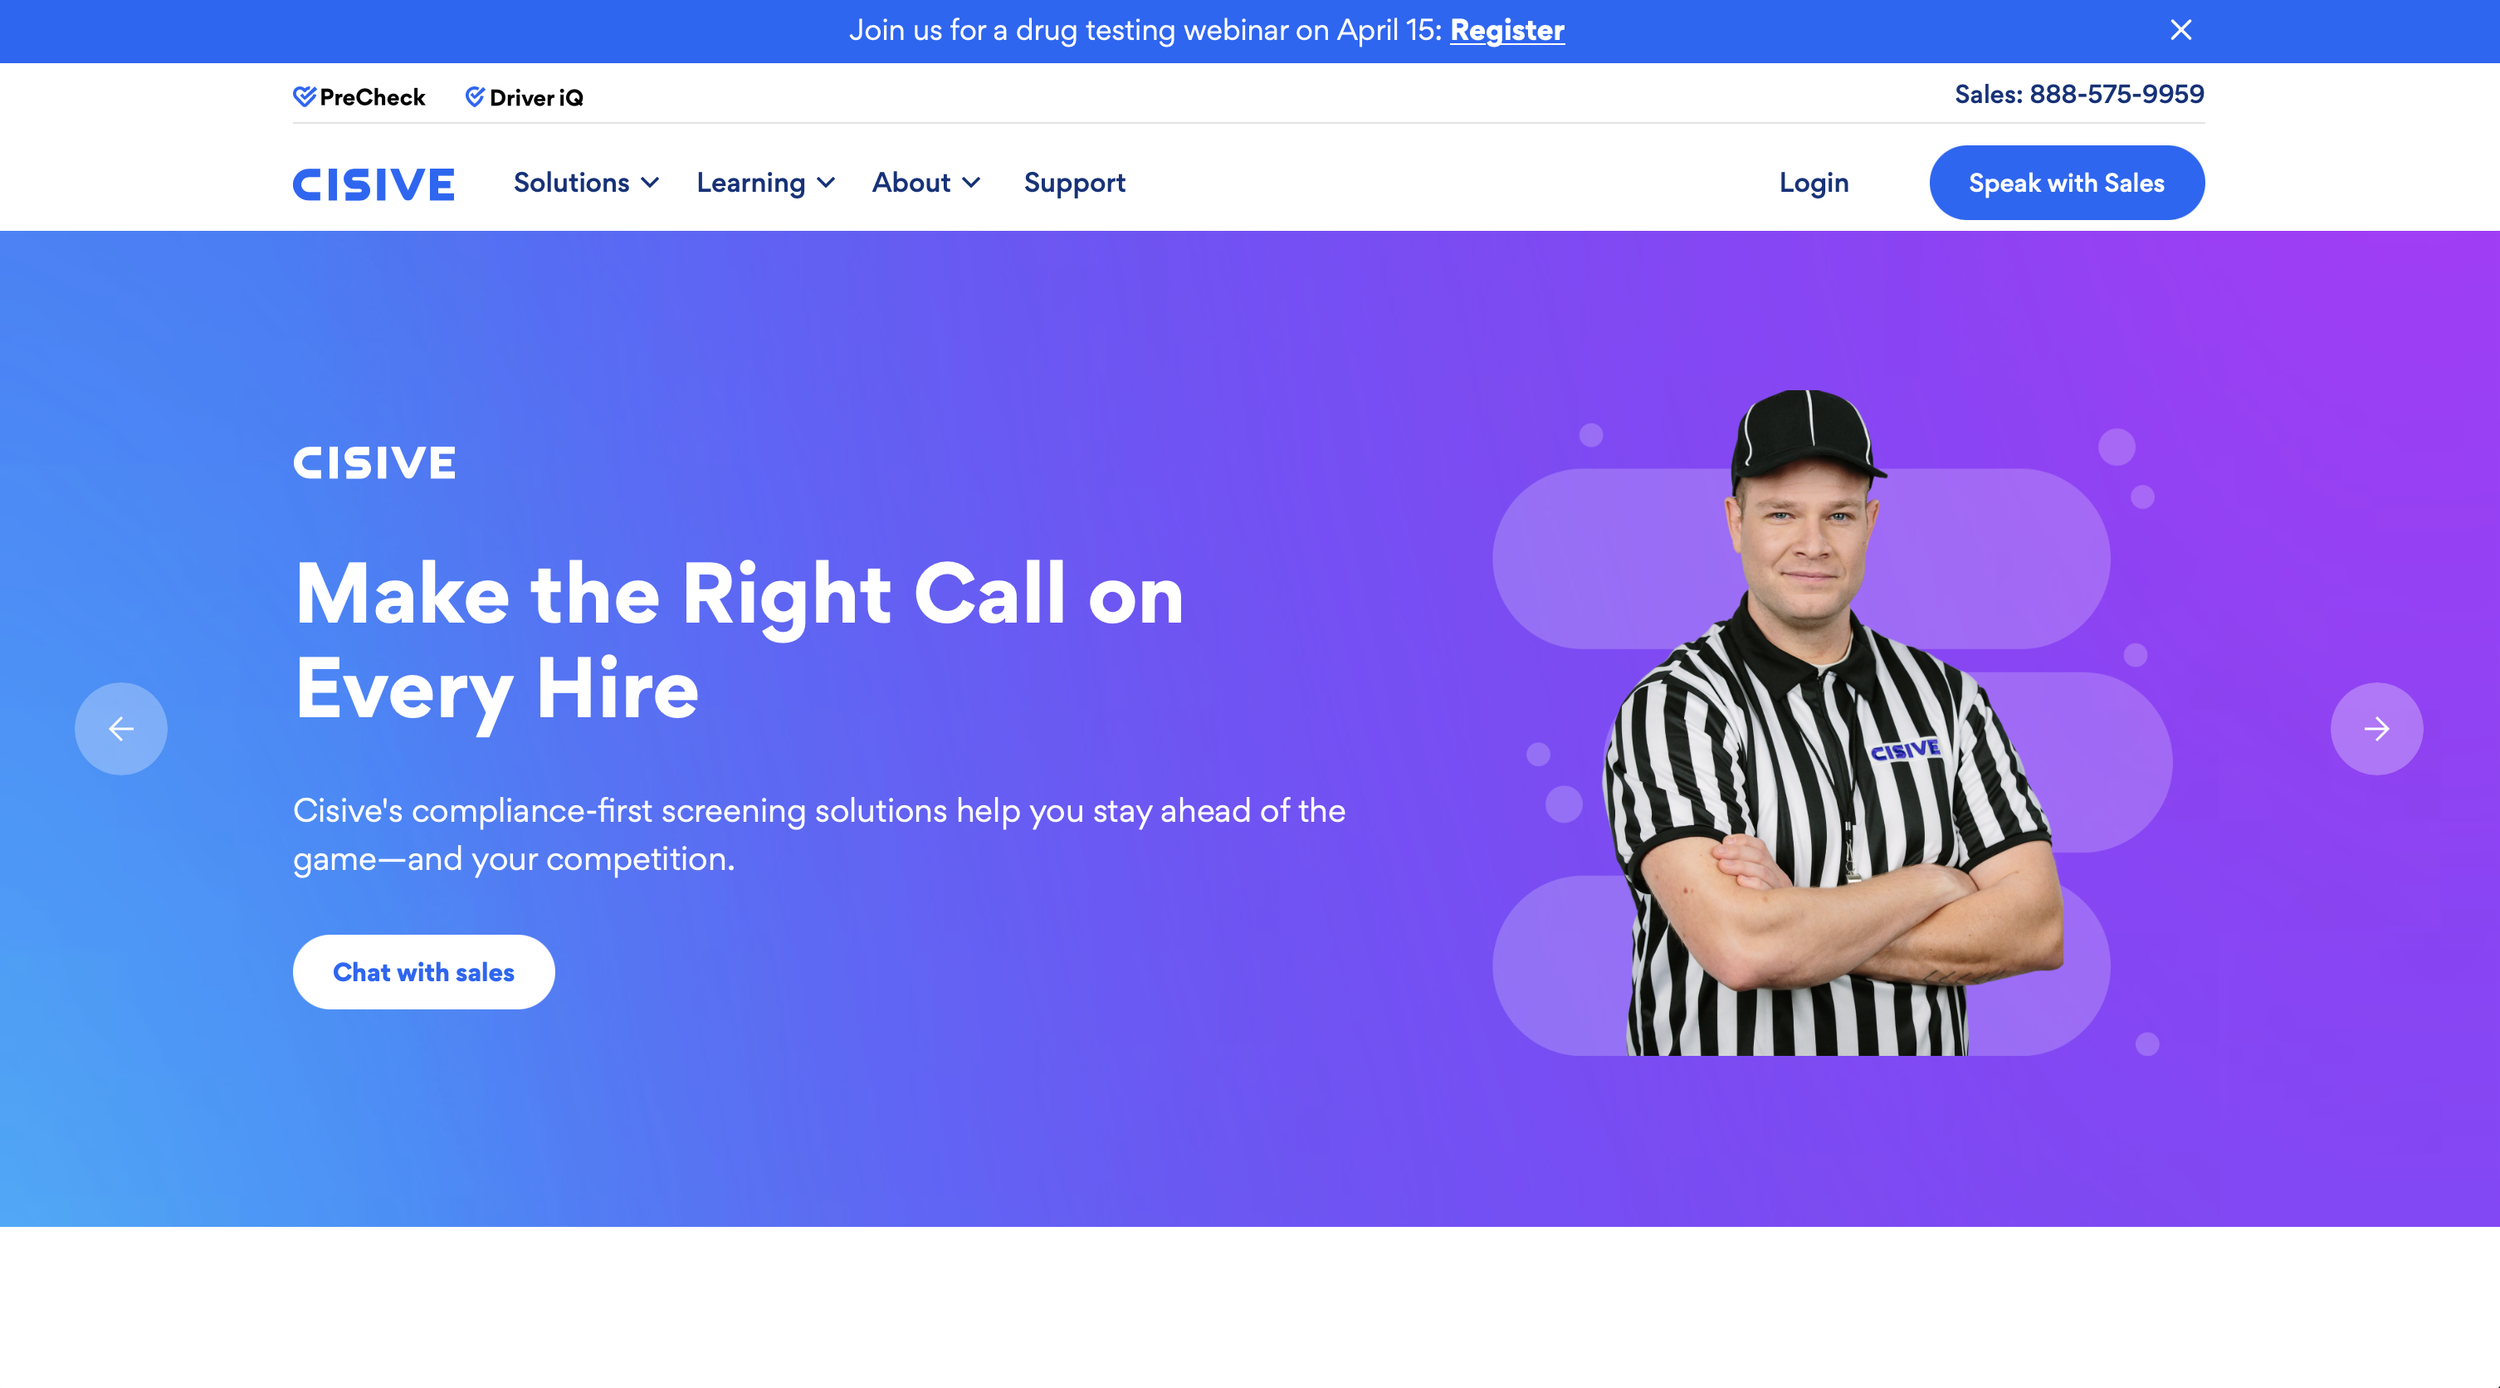Screen dimensions: 2500x1388
Task: Expand the Solutions dropdown chevron
Action: tap(650, 183)
